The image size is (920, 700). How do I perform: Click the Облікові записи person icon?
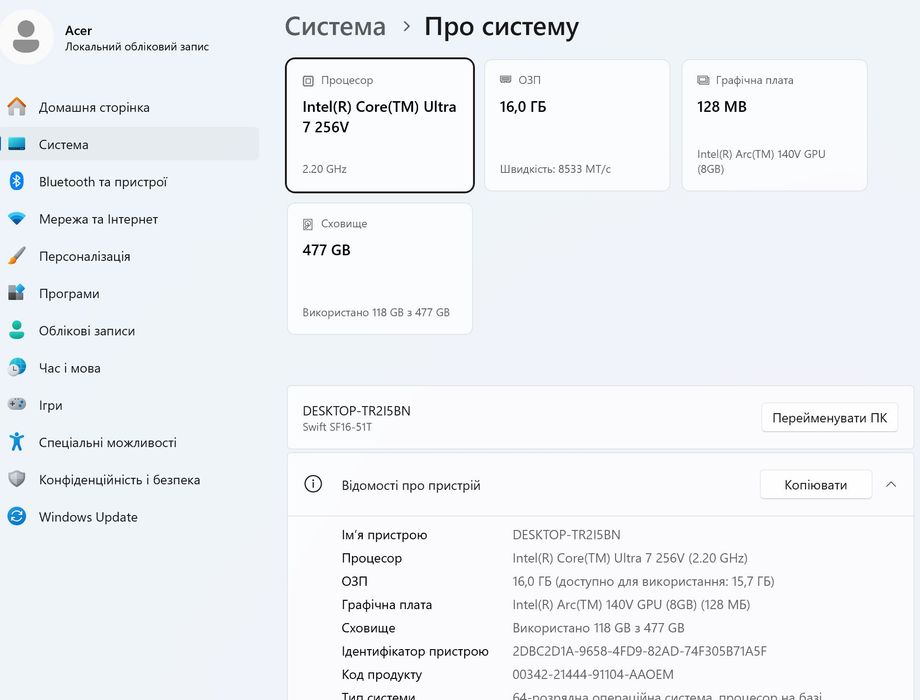16,330
